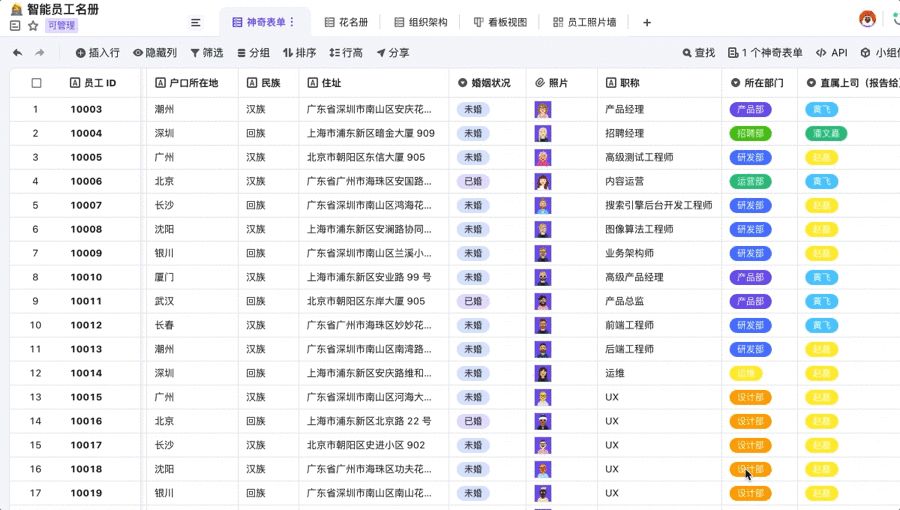This screenshot has height=510, width=900.
Task: Open photo thumbnail for employee 10006
Action: pyautogui.click(x=542, y=182)
